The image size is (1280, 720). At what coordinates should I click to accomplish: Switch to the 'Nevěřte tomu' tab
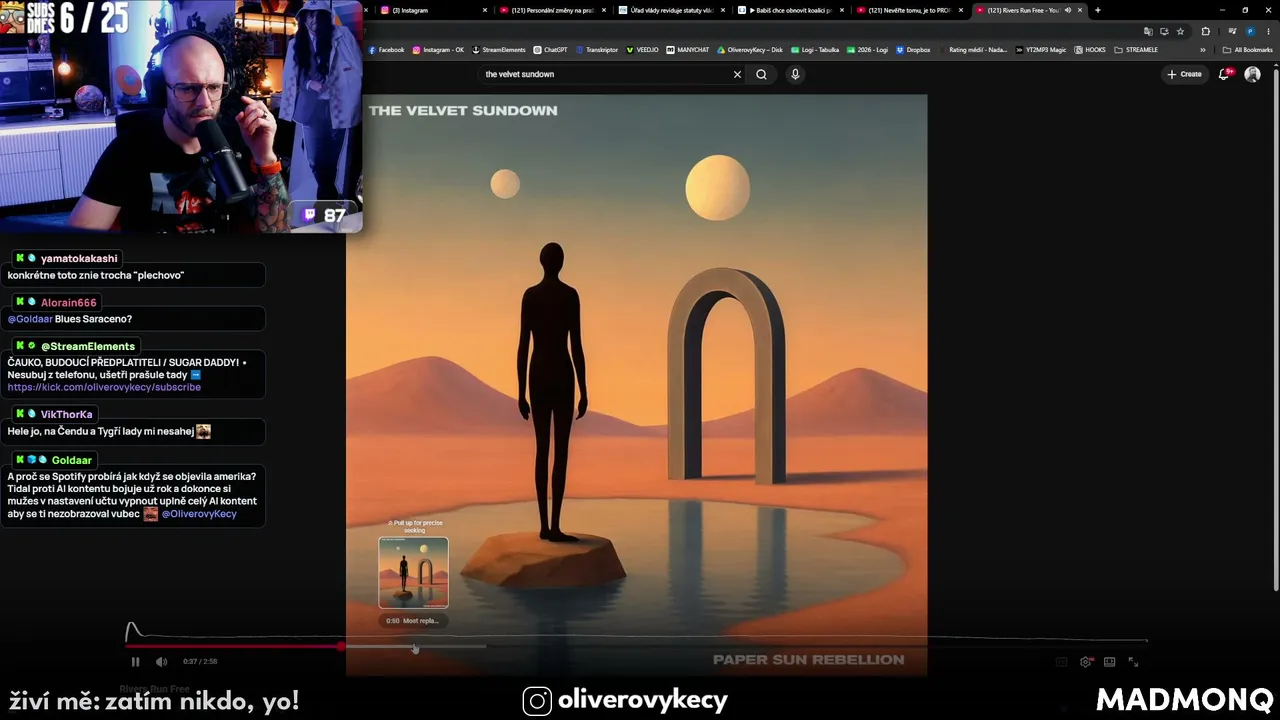tap(910, 10)
